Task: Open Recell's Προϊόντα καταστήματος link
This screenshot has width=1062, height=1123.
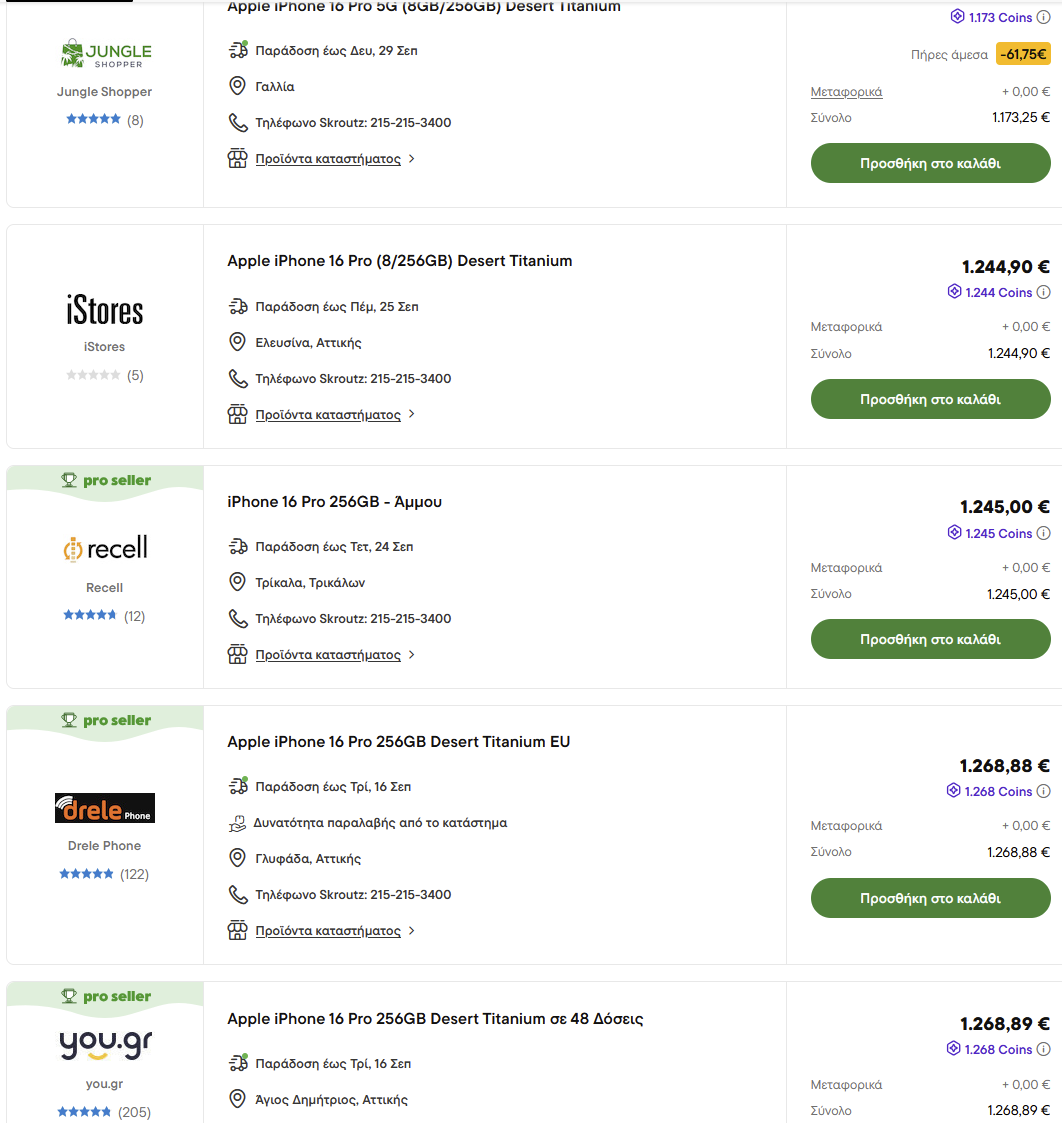Action: coord(328,655)
